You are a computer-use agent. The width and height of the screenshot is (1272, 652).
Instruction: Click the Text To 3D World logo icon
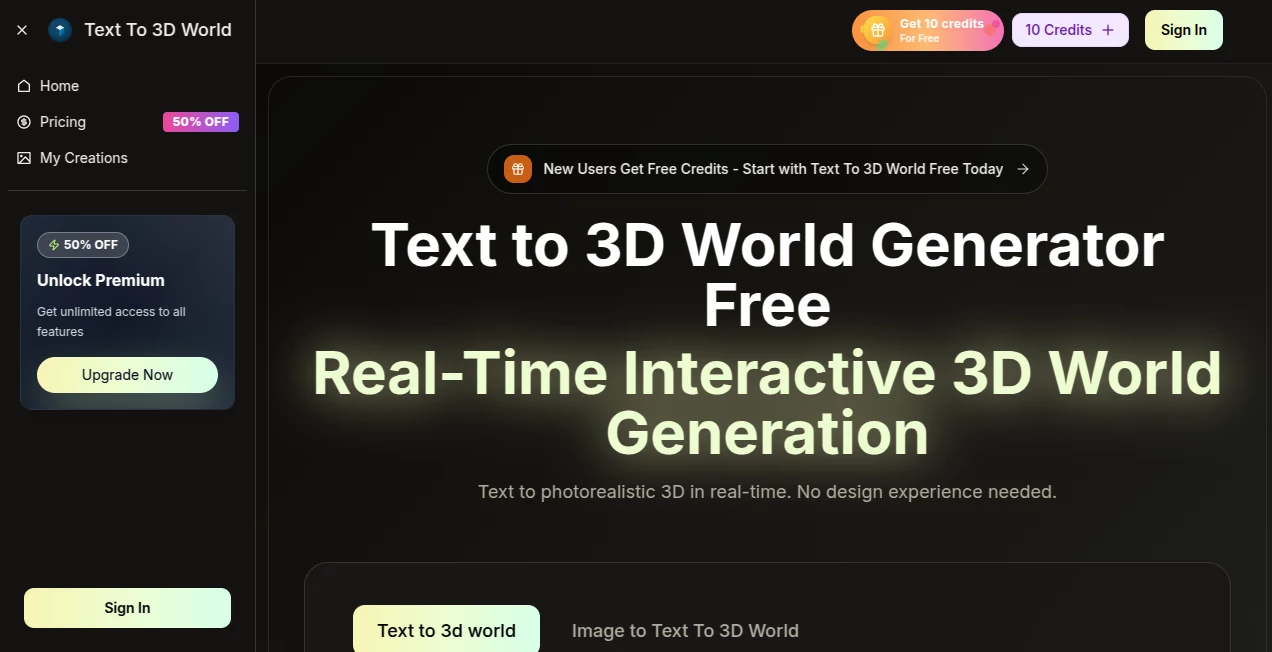click(x=60, y=29)
